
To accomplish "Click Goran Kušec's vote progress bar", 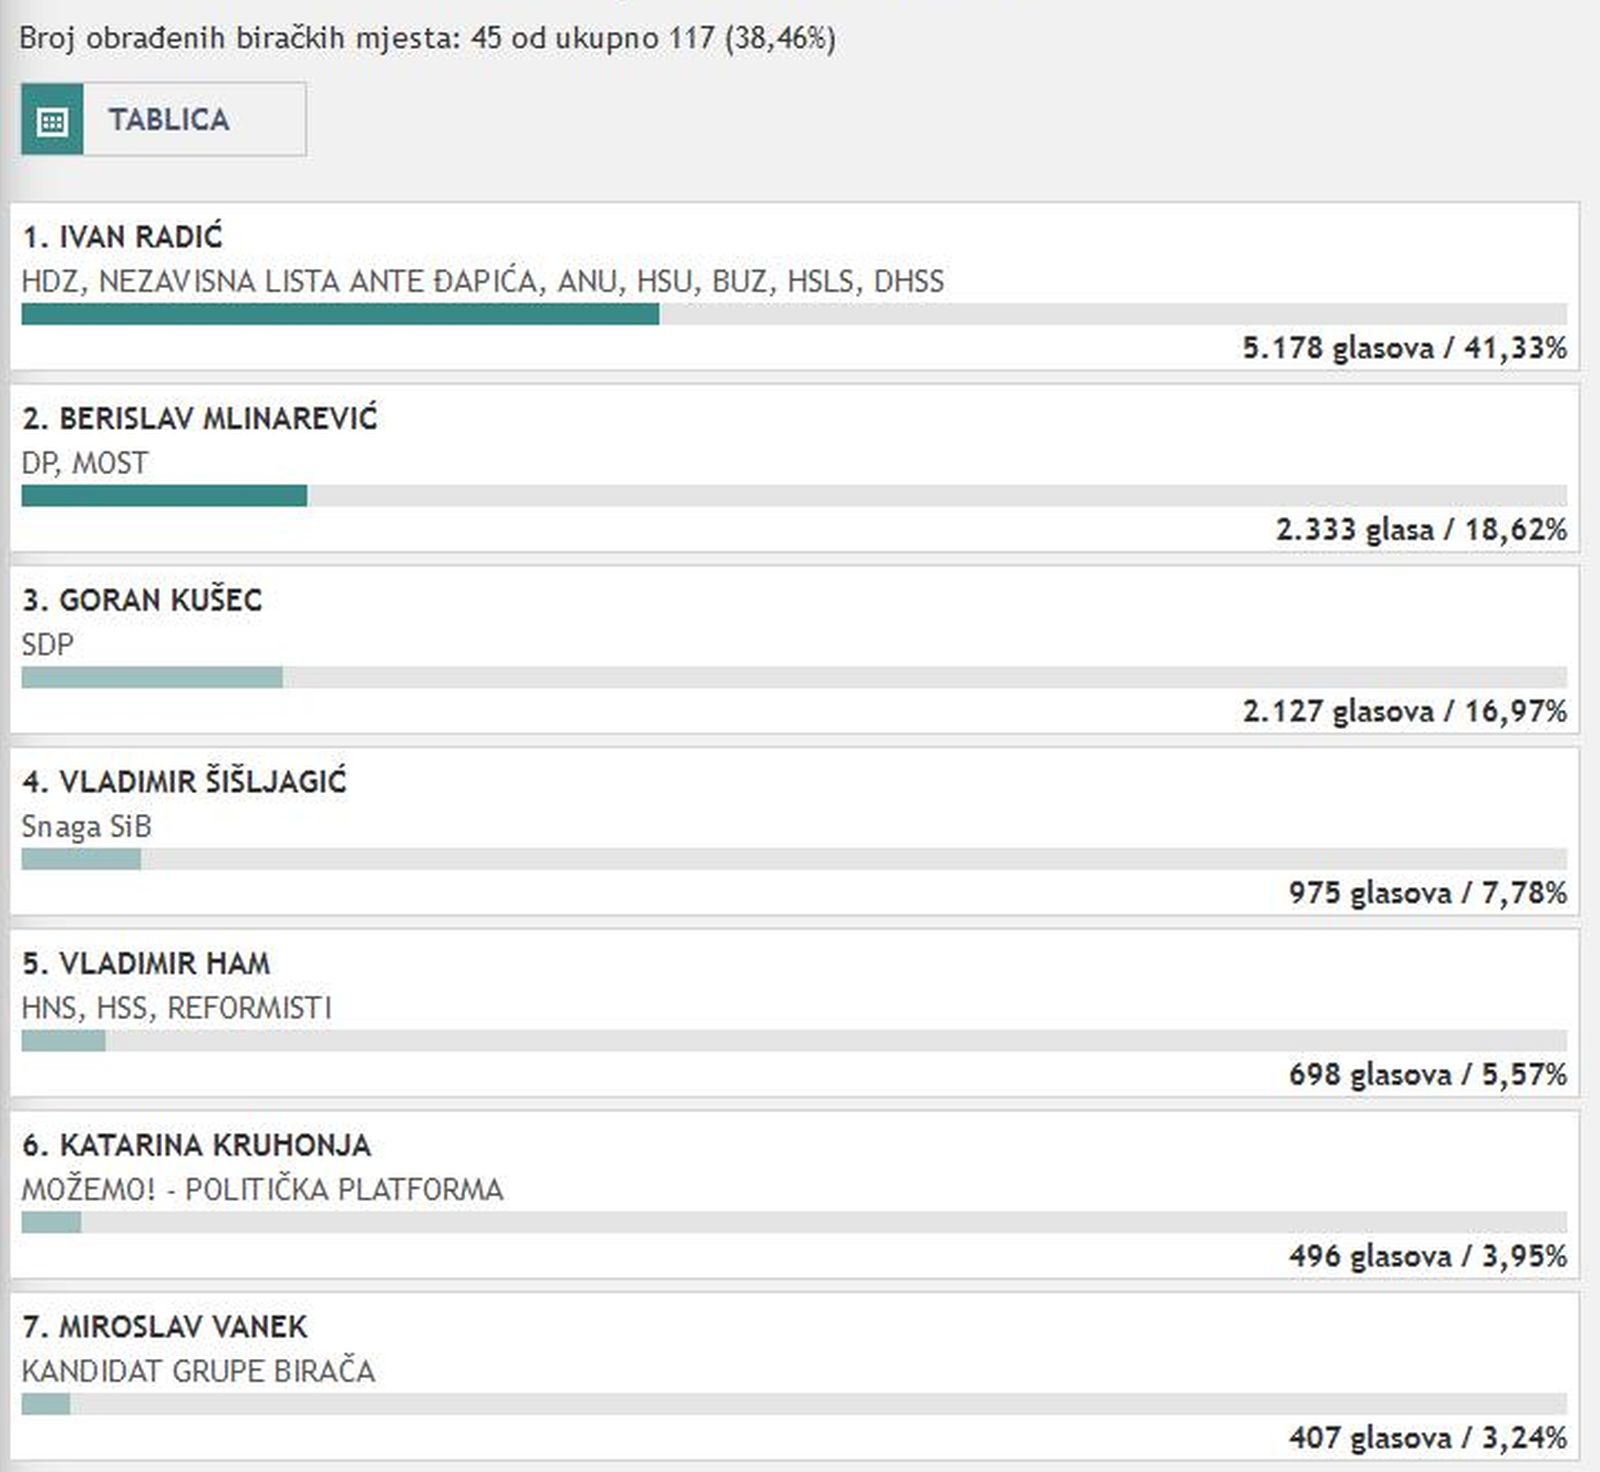I will click(x=794, y=678).
